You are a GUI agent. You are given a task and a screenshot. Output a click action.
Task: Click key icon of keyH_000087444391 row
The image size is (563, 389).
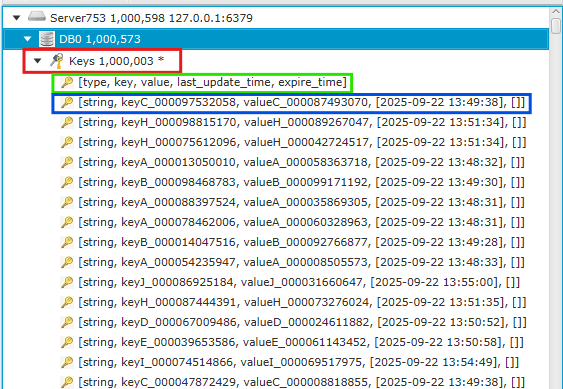click(67, 302)
